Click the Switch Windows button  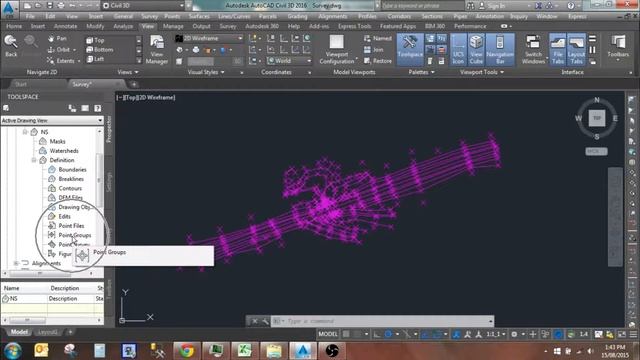[533, 50]
